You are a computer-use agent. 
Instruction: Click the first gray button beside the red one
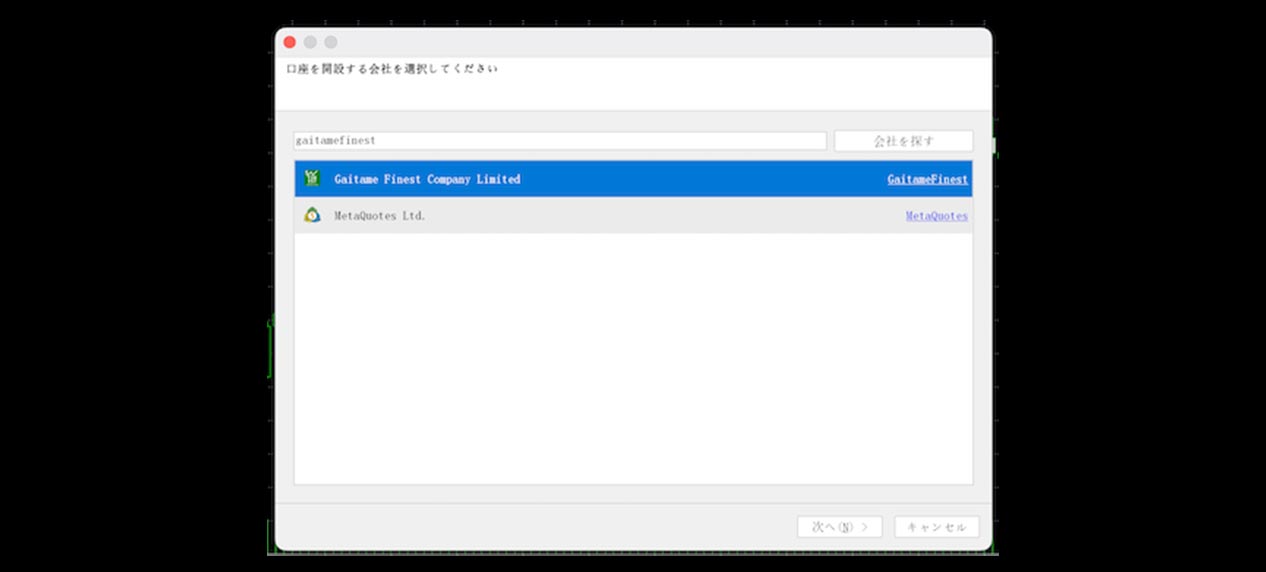310,42
